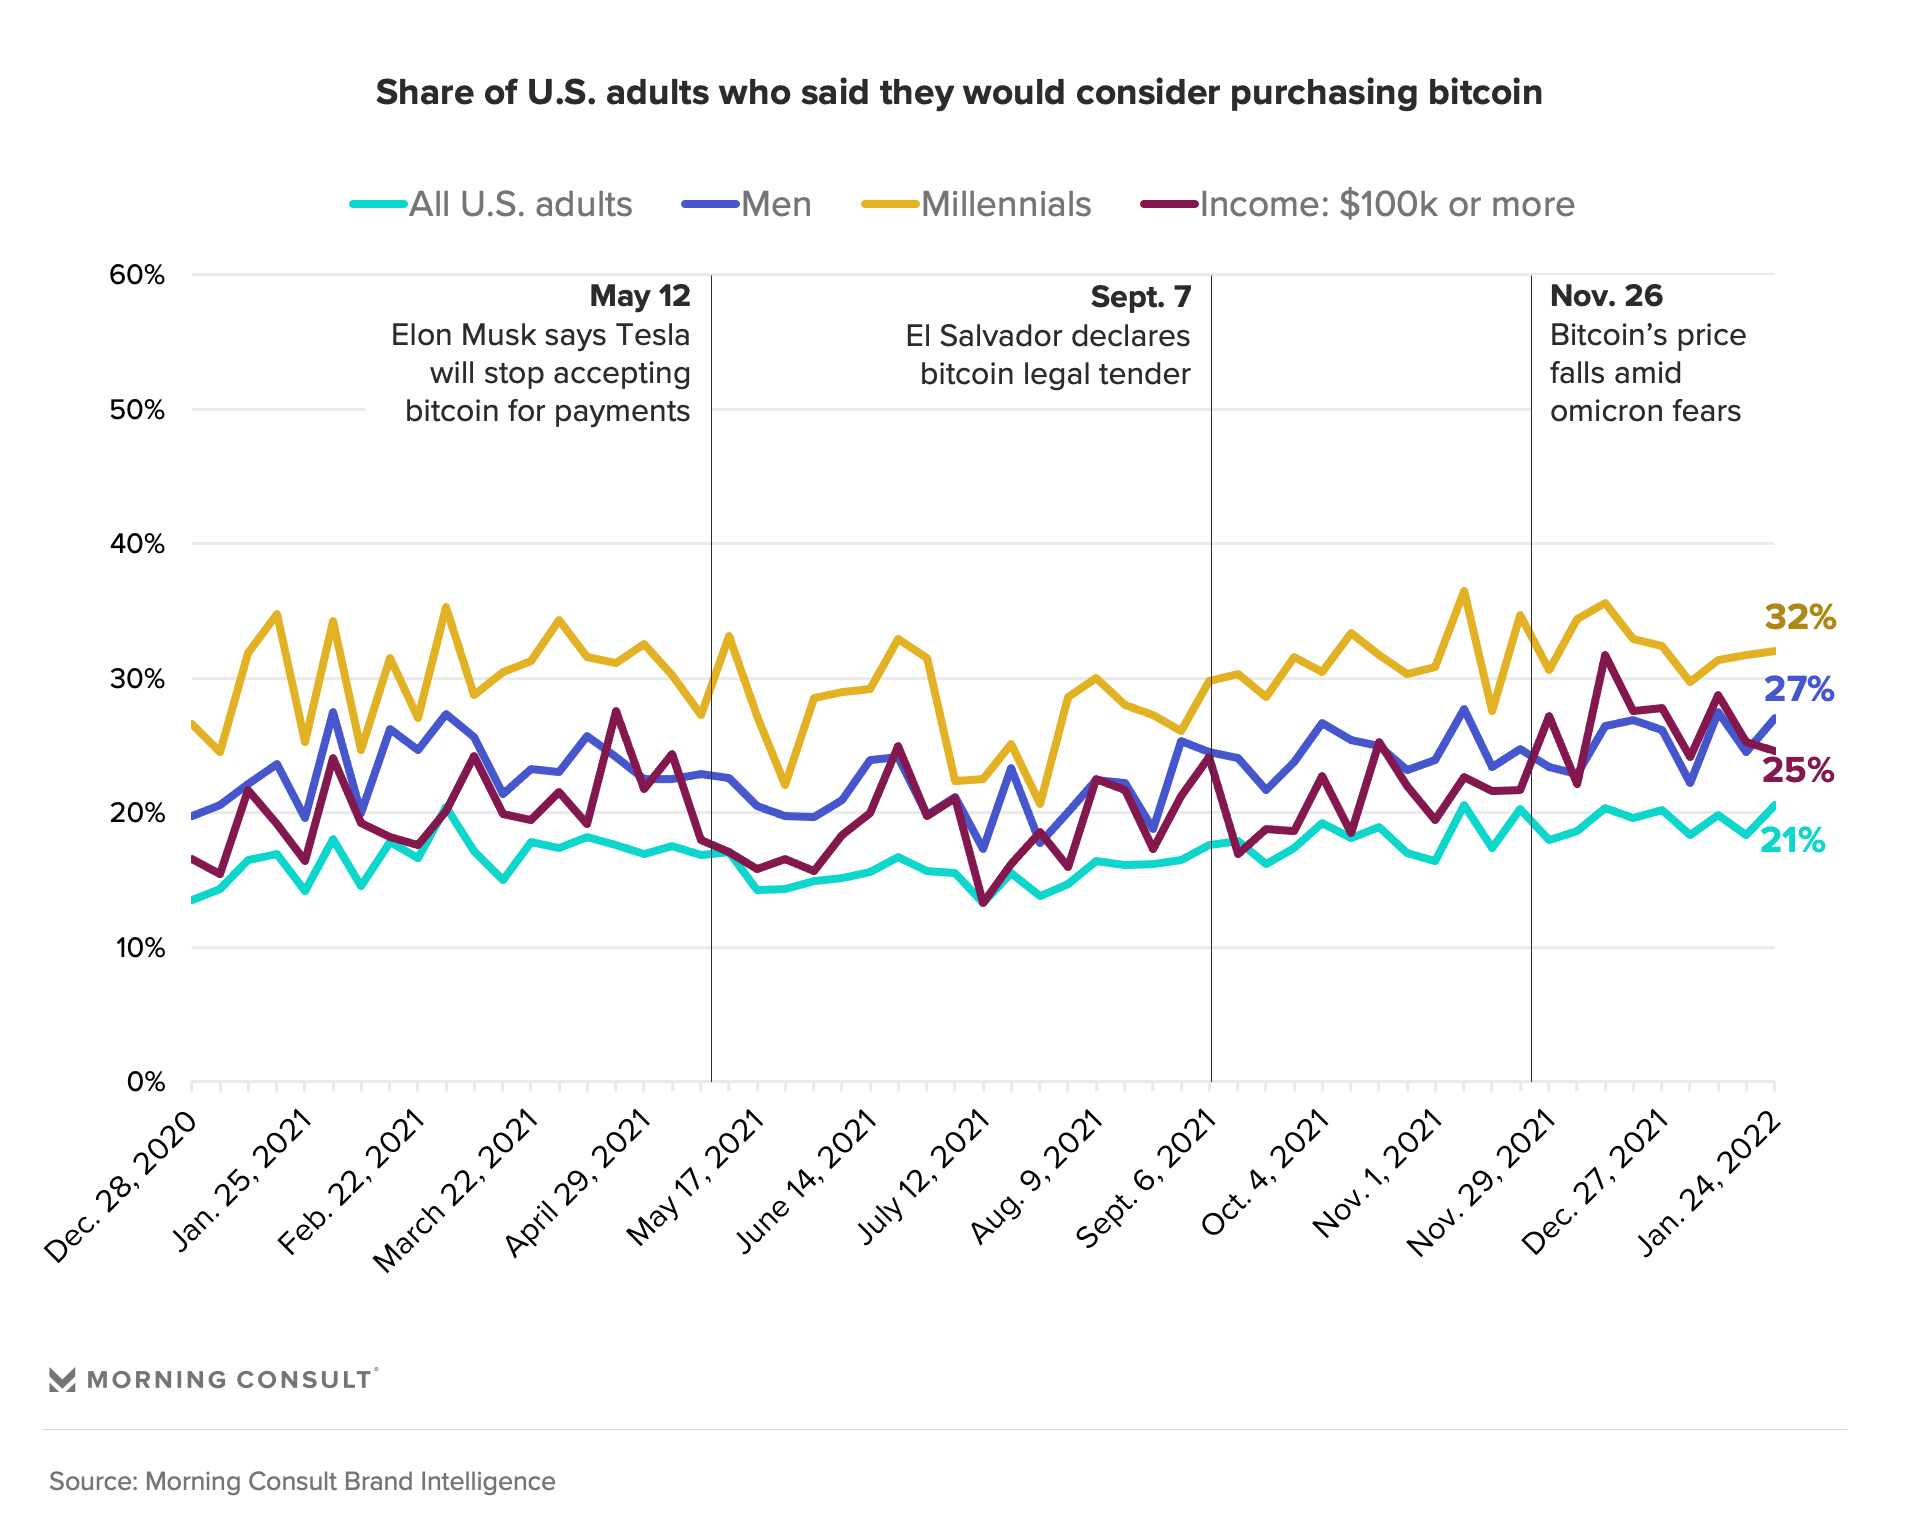Screen dimensions: 1920x1536
Task: Click the maroon Income legend line swatch
Action: click(x=1169, y=204)
